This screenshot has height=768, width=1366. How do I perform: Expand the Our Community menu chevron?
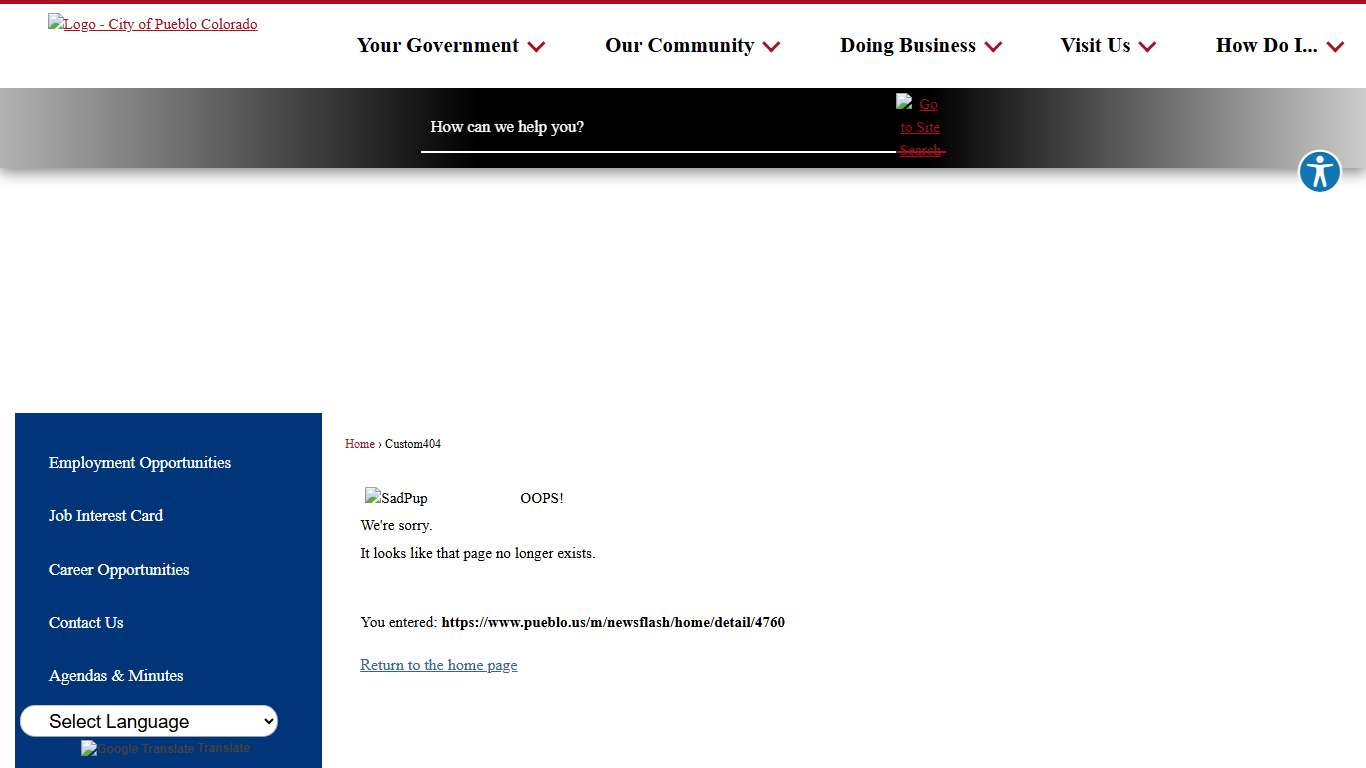771,47
